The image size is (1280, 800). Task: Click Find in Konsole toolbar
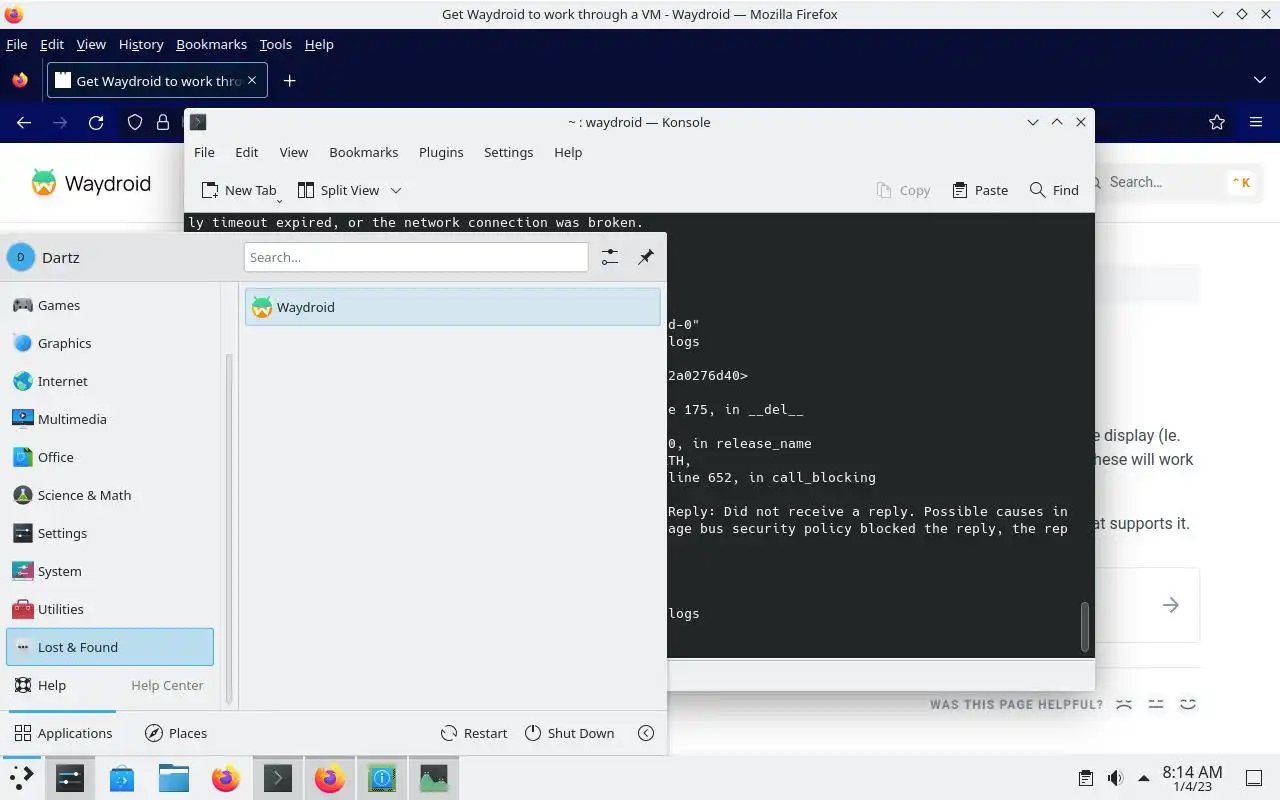[x=1054, y=190]
